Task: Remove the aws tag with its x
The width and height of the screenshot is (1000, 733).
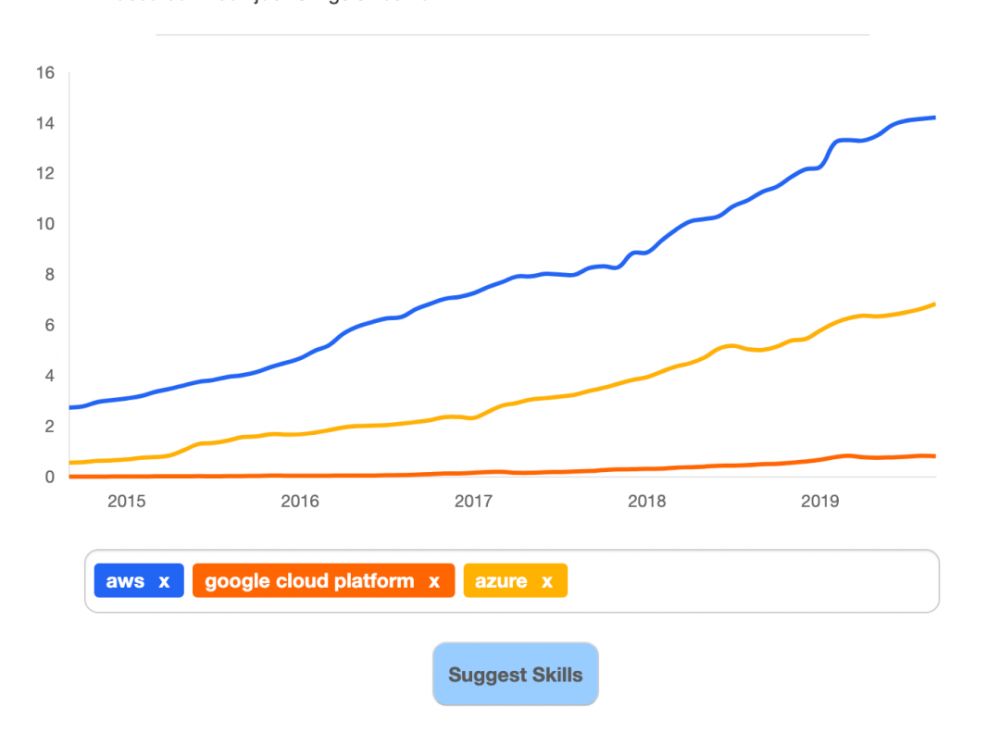Action: coord(164,582)
